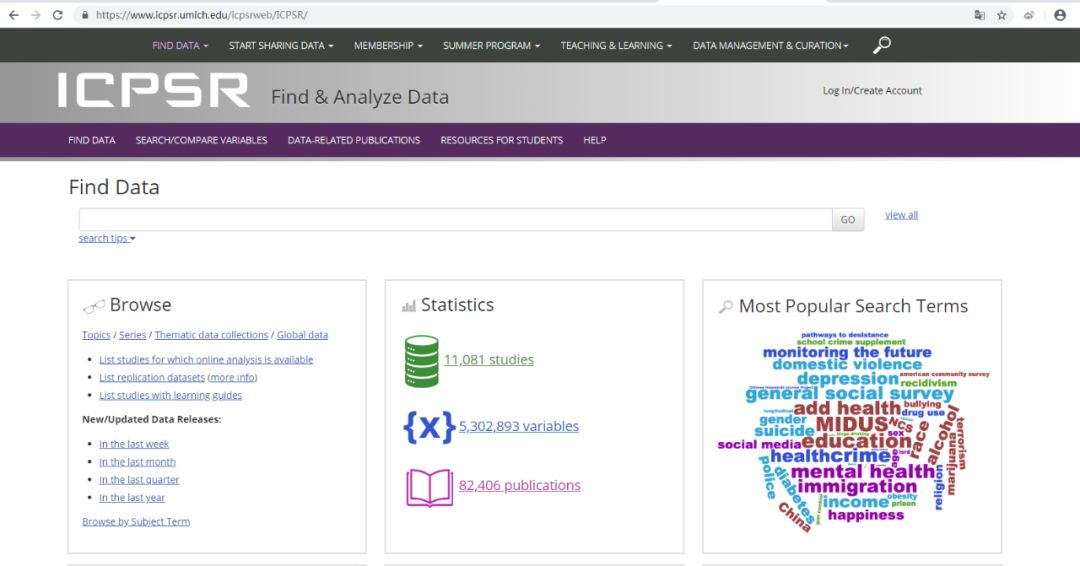Click the magnifying glass search icon in top navigation
This screenshot has height=566, width=1080.
pos(881,45)
